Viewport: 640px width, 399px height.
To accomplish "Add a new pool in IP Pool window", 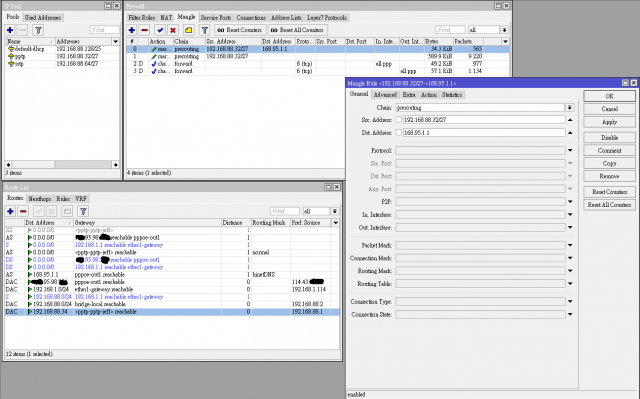I will tap(10, 30).
